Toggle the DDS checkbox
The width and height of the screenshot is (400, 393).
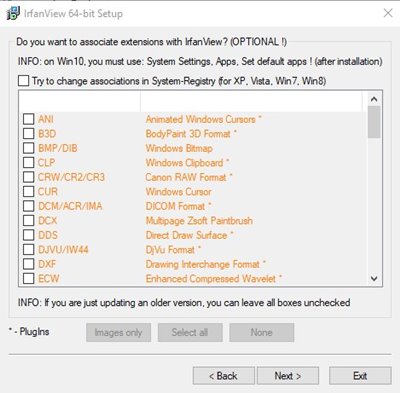pyautogui.click(x=29, y=235)
